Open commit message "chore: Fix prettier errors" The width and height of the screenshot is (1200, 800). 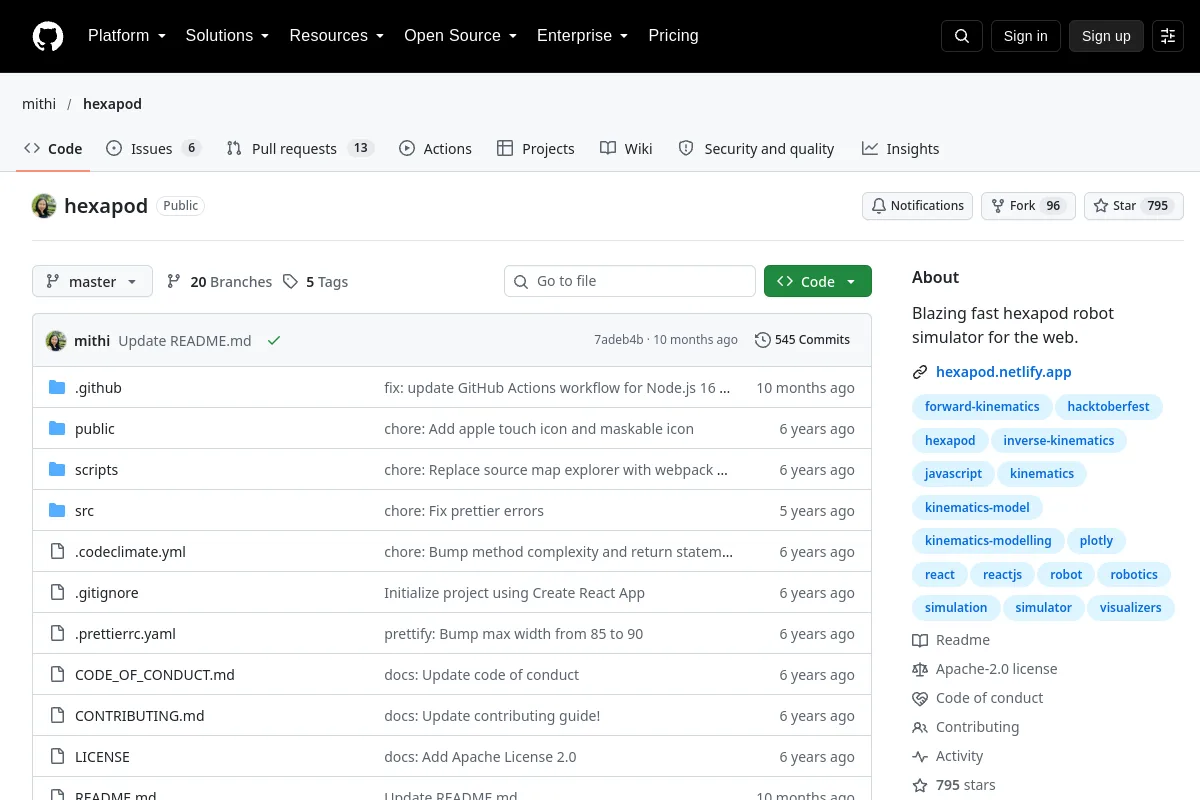[x=464, y=511]
